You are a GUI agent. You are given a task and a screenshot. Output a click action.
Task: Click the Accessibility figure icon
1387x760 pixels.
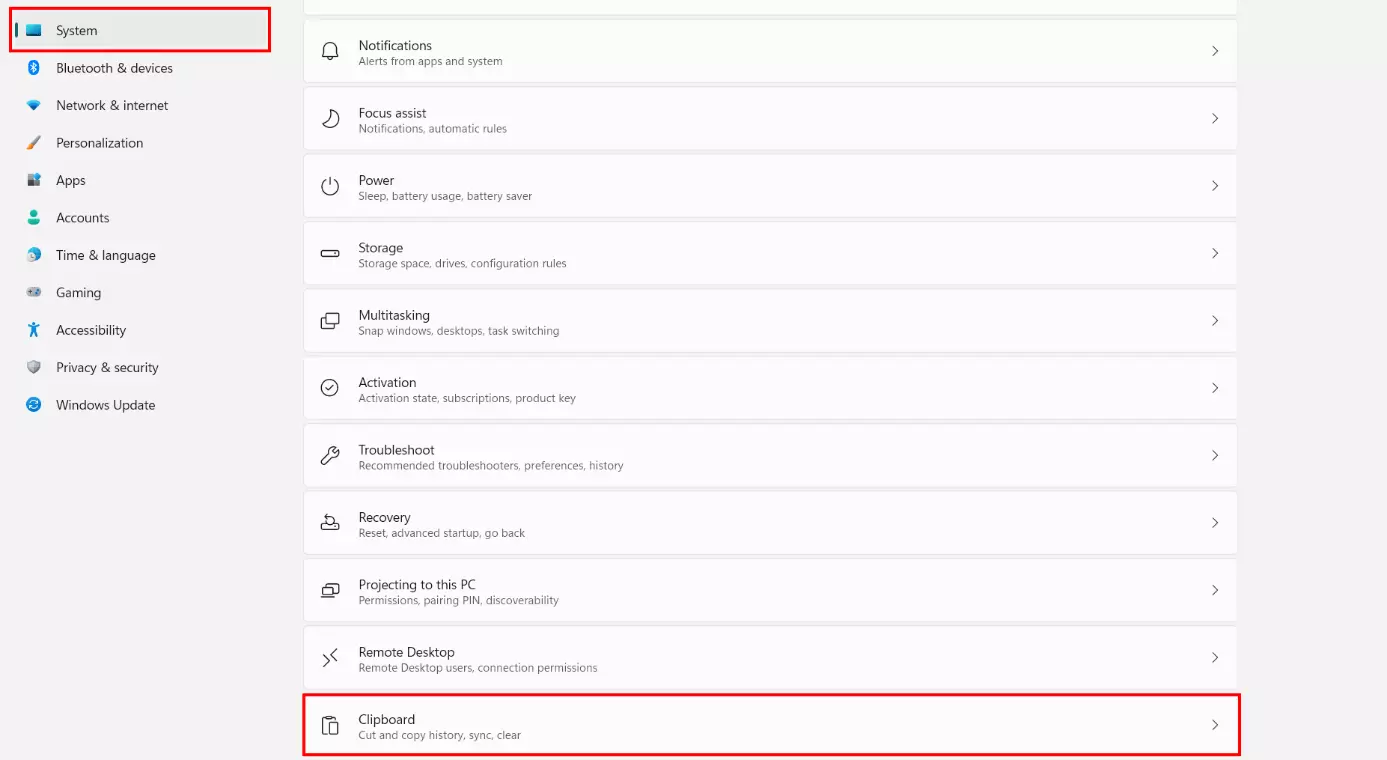(34, 330)
